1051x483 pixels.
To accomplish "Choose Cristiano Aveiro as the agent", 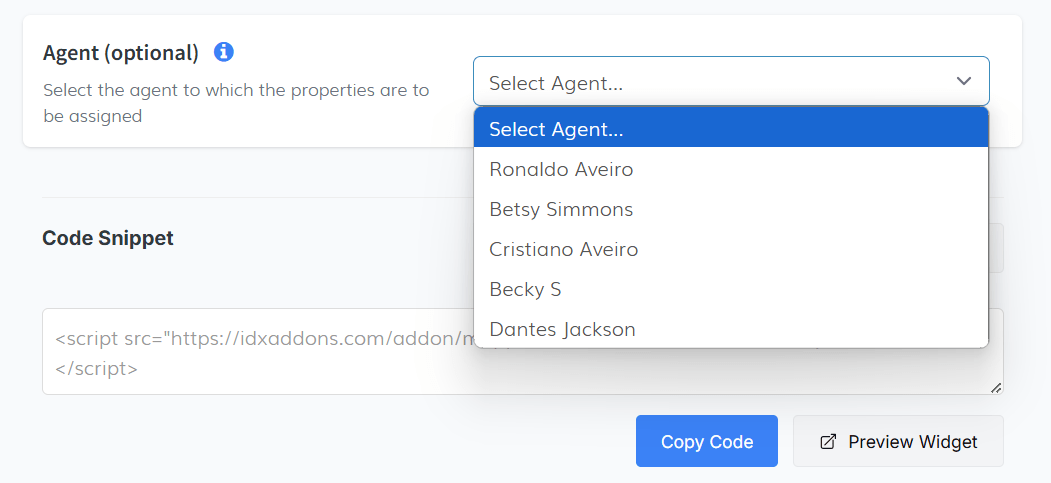I will [x=563, y=249].
